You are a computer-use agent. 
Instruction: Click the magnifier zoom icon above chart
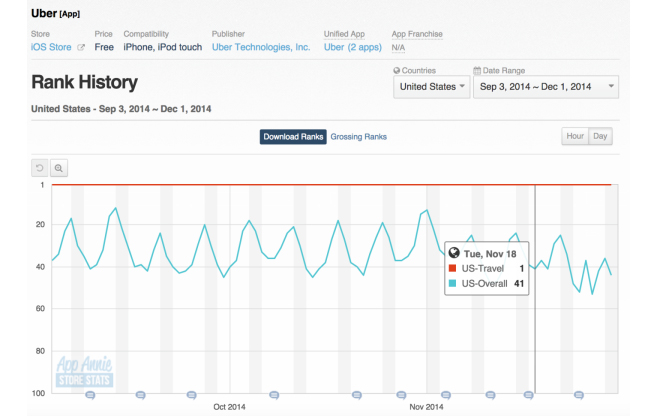point(59,168)
